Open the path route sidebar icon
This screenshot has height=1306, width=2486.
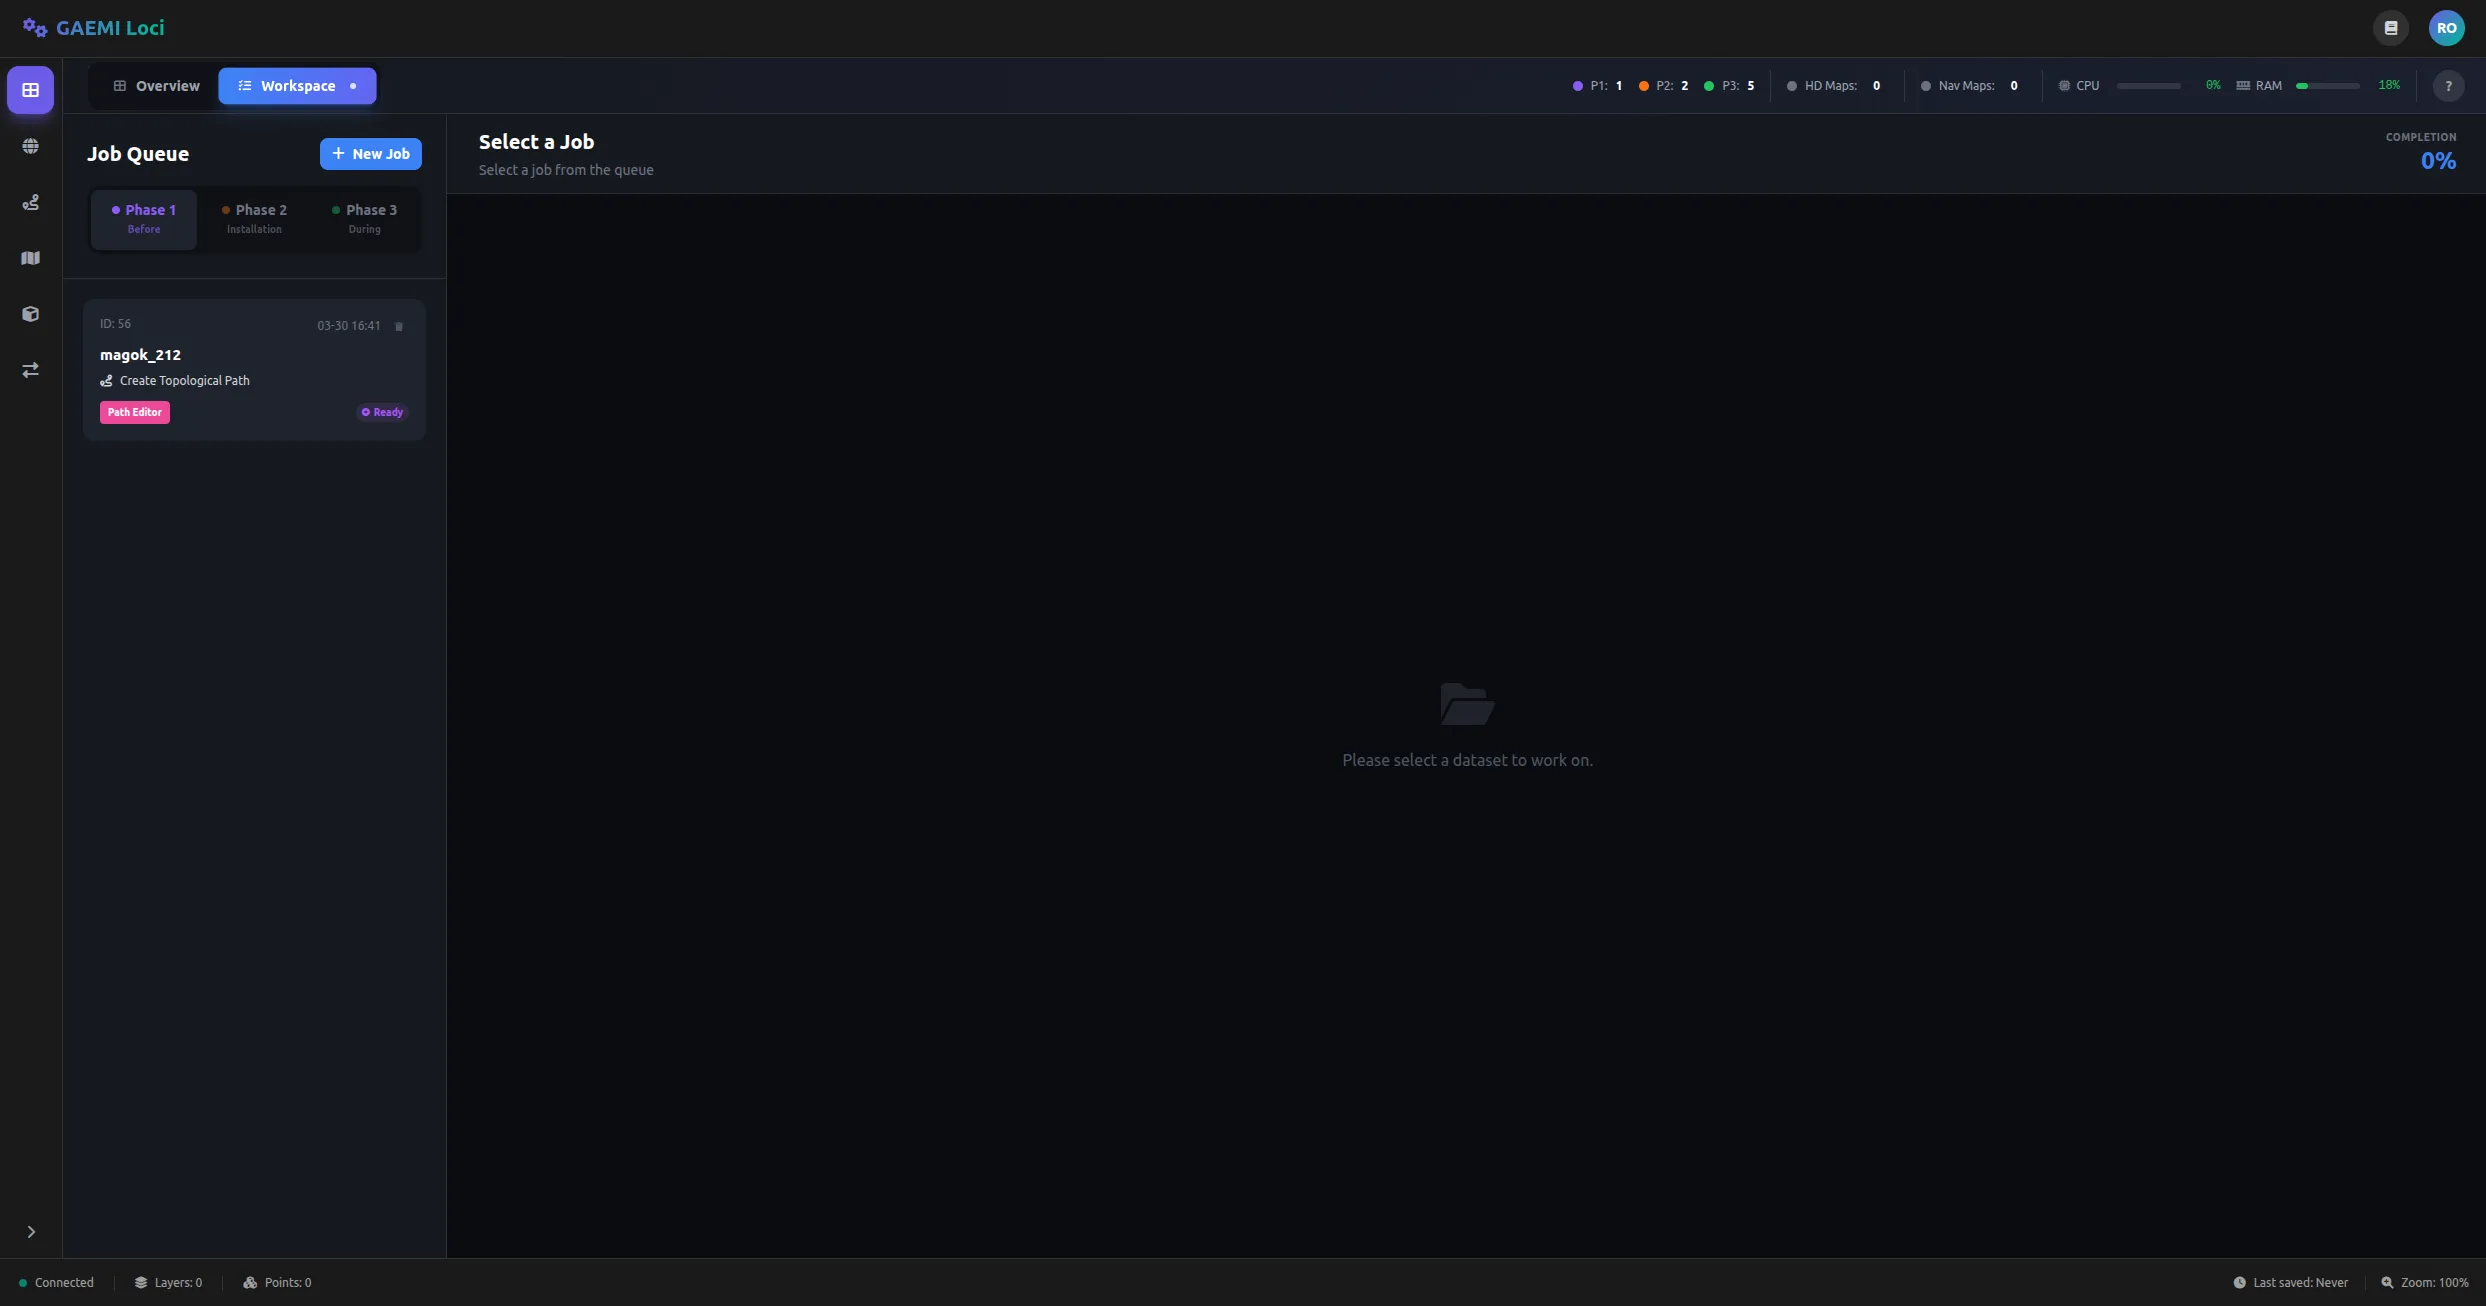pyautogui.click(x=31, y=202)
